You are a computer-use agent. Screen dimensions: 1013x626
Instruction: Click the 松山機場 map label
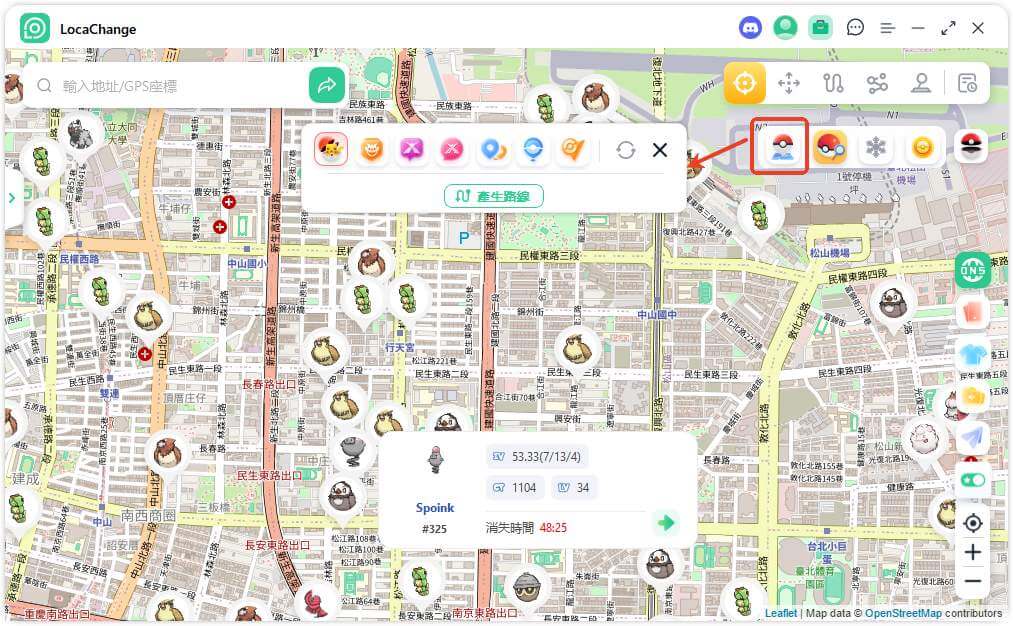(830, 253)
